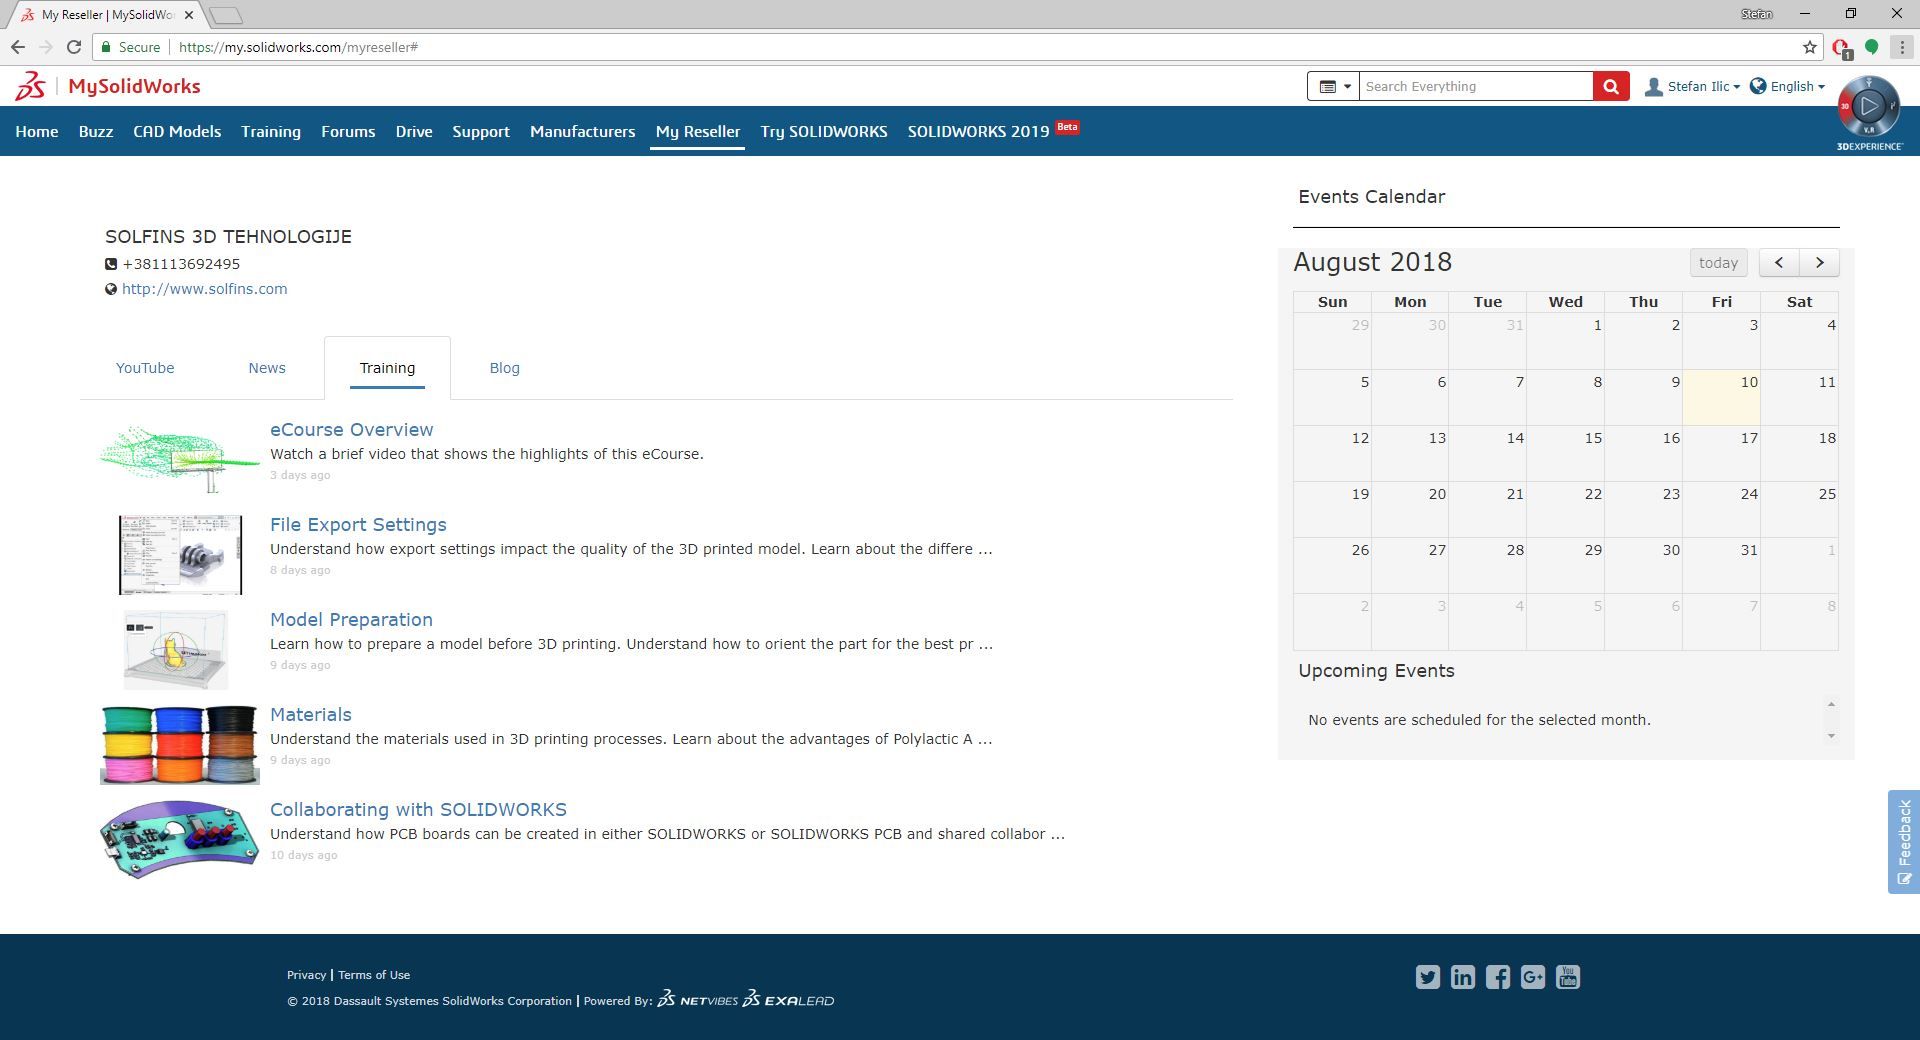The width and height of the screenshot is (1920, 1040).
Task: Open the File Export Settings course link
Action: coord(358,524)
